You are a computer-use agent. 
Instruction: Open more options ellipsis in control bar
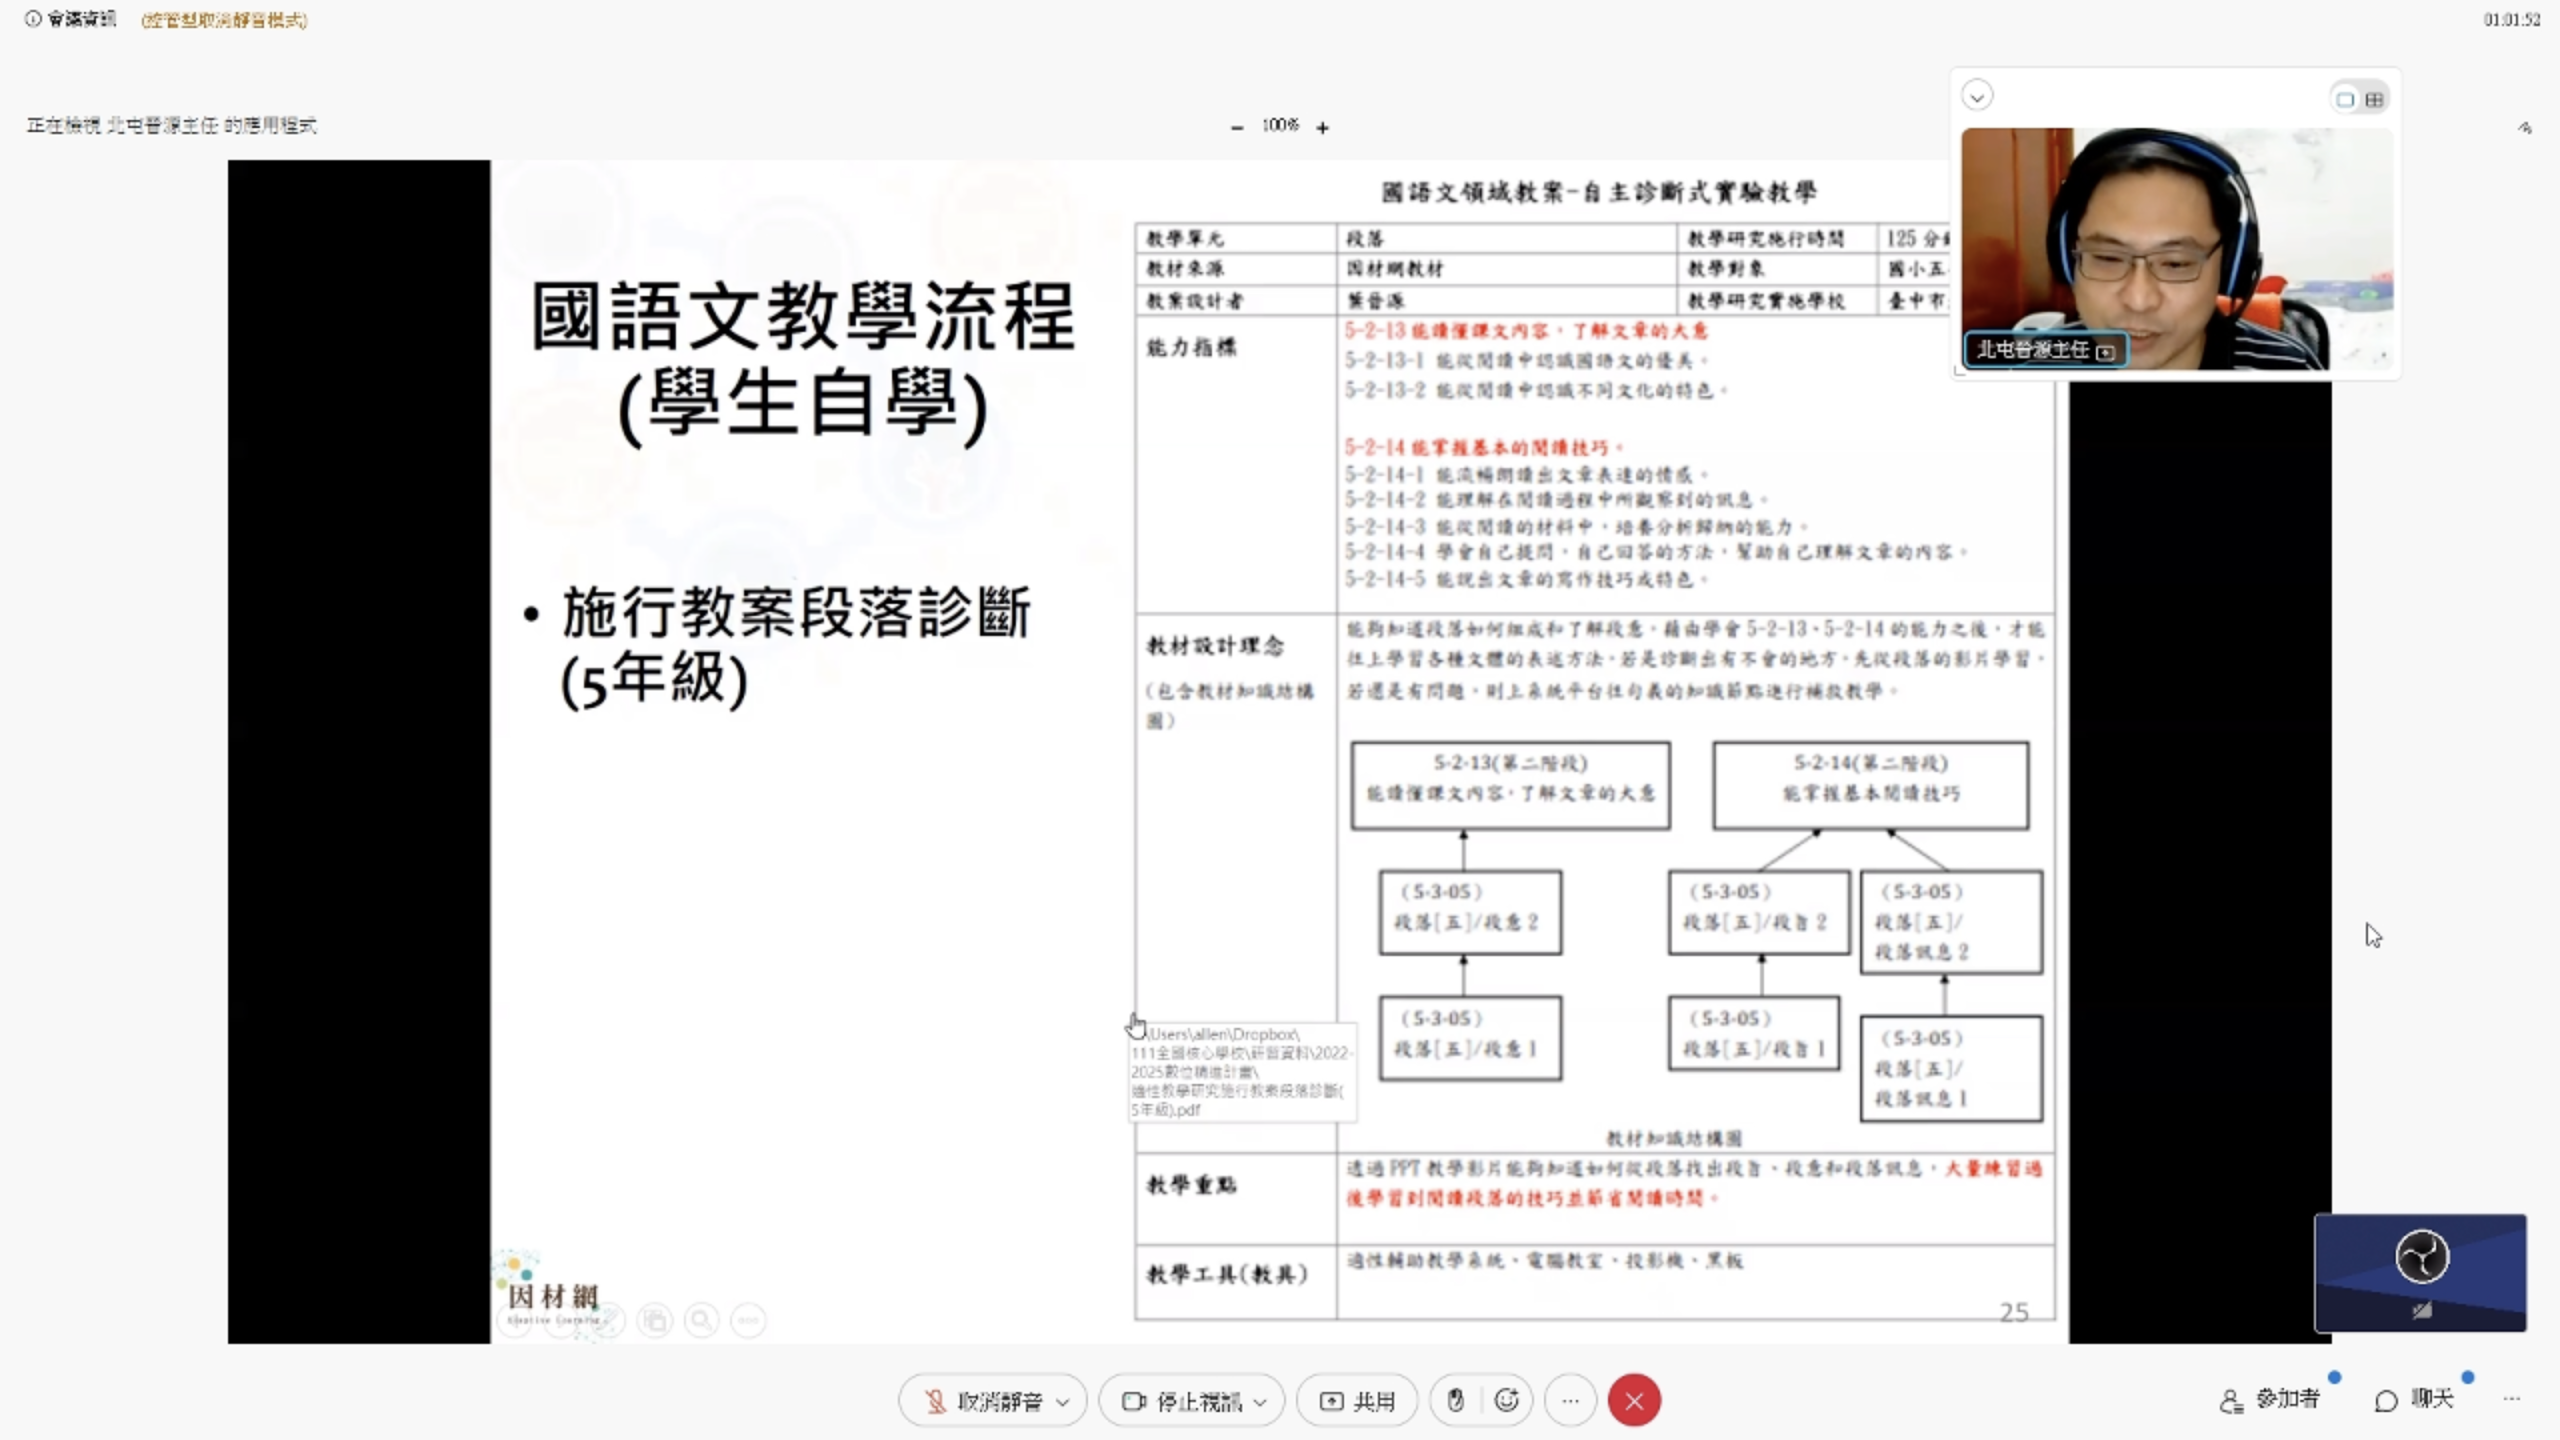tap(1570, 1401)
